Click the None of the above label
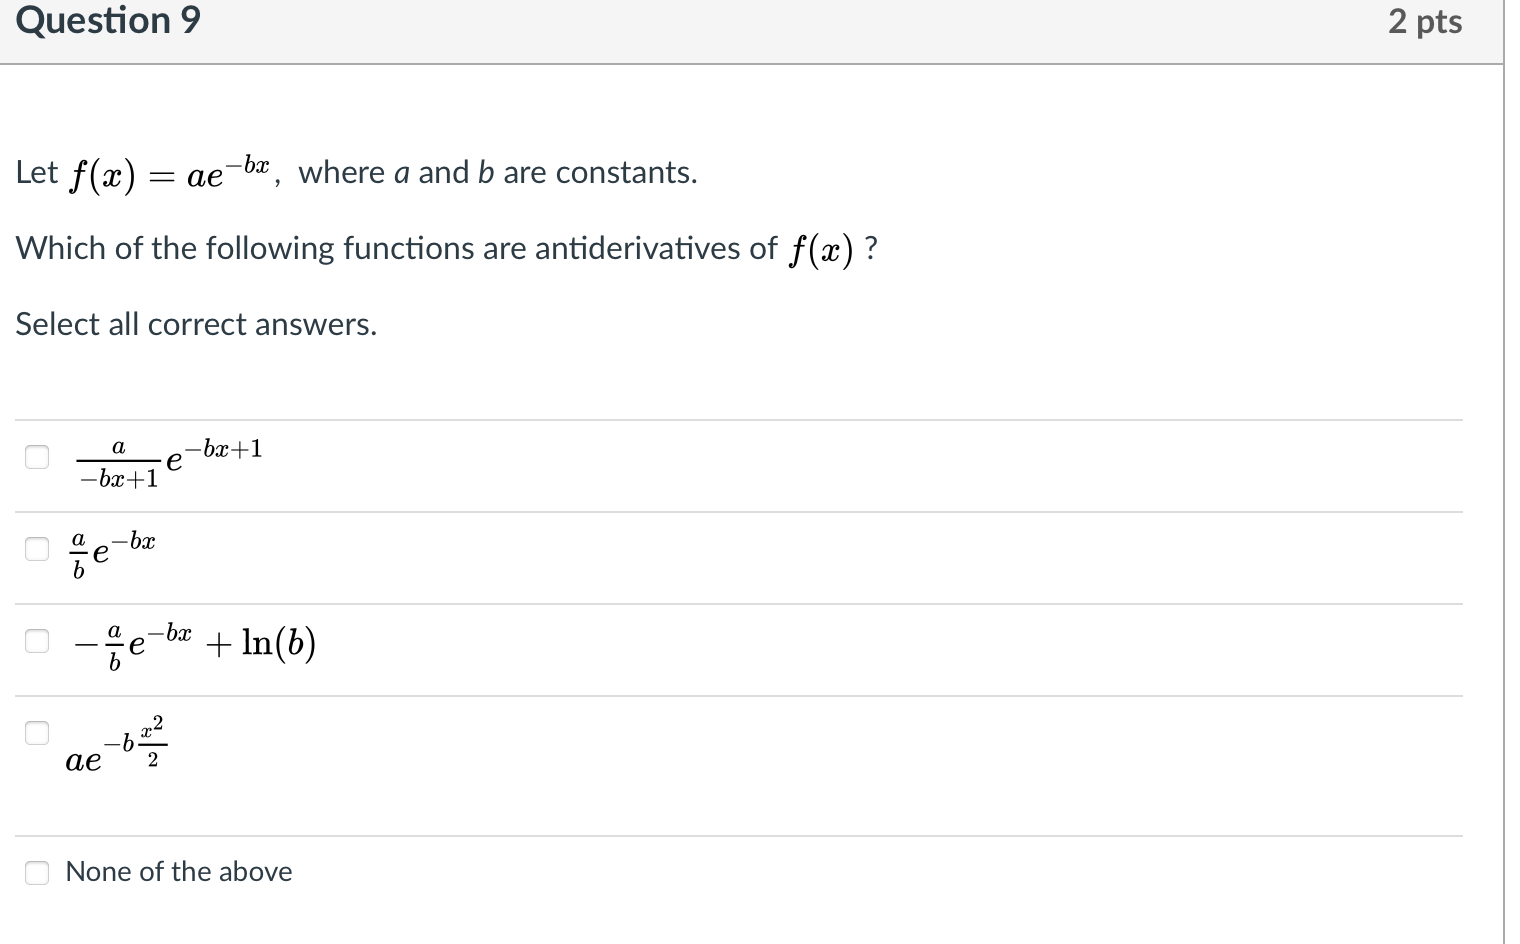1520x944 pixels. [179, 872]
